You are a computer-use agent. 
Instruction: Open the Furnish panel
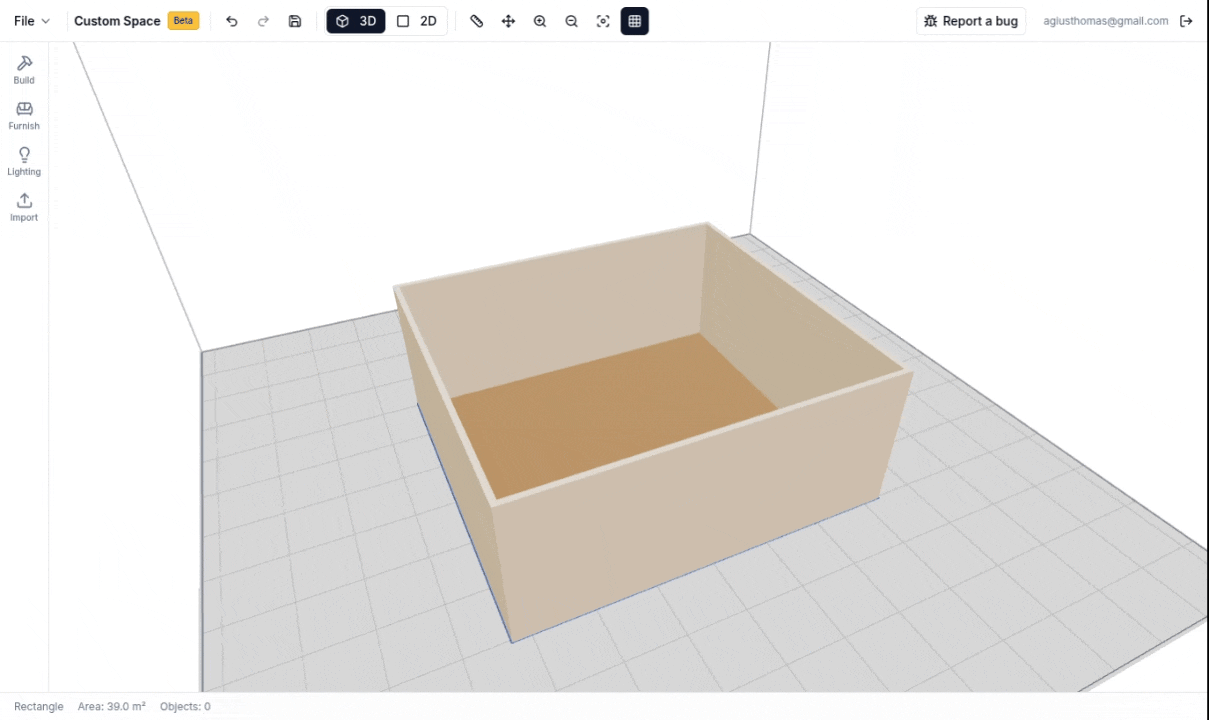[24, 116]
